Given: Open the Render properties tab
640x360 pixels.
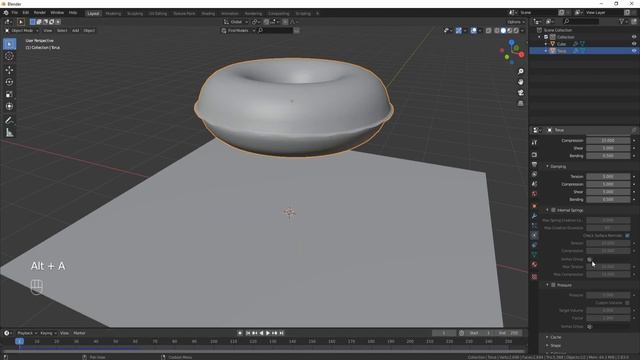Looking at the screenshot, I should coord(534,155).
